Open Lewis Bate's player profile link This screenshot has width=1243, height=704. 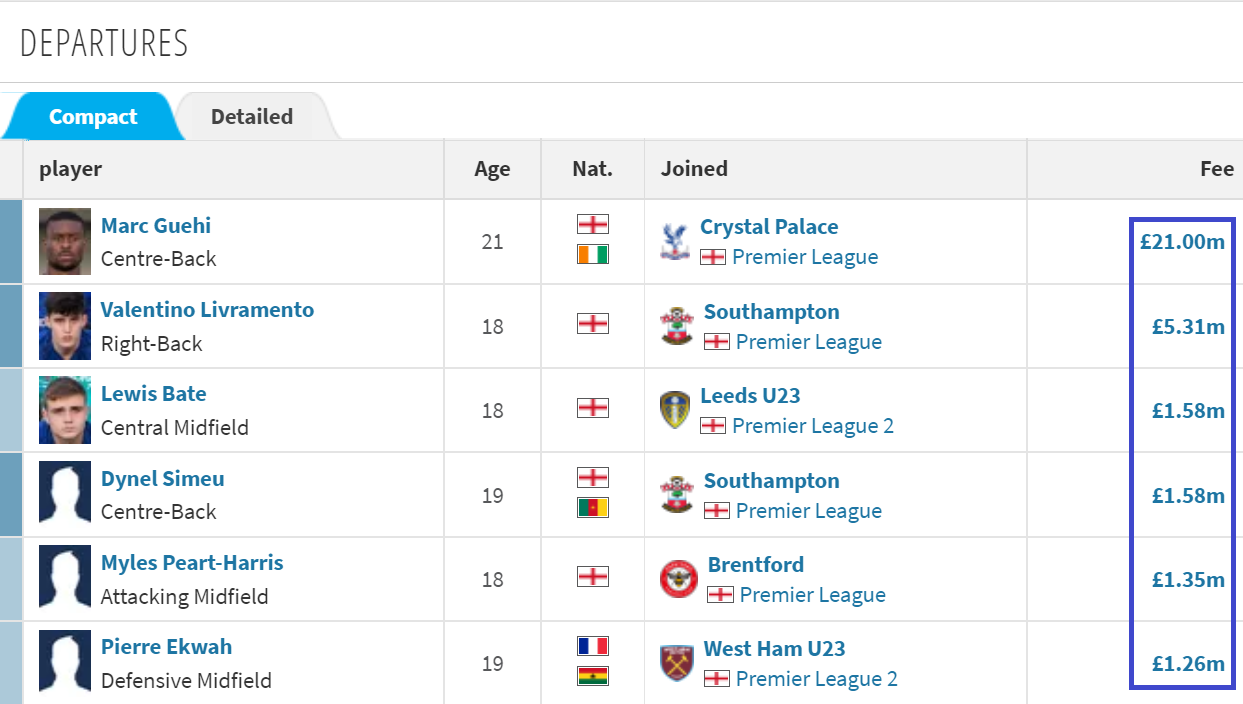pos(154,394)
